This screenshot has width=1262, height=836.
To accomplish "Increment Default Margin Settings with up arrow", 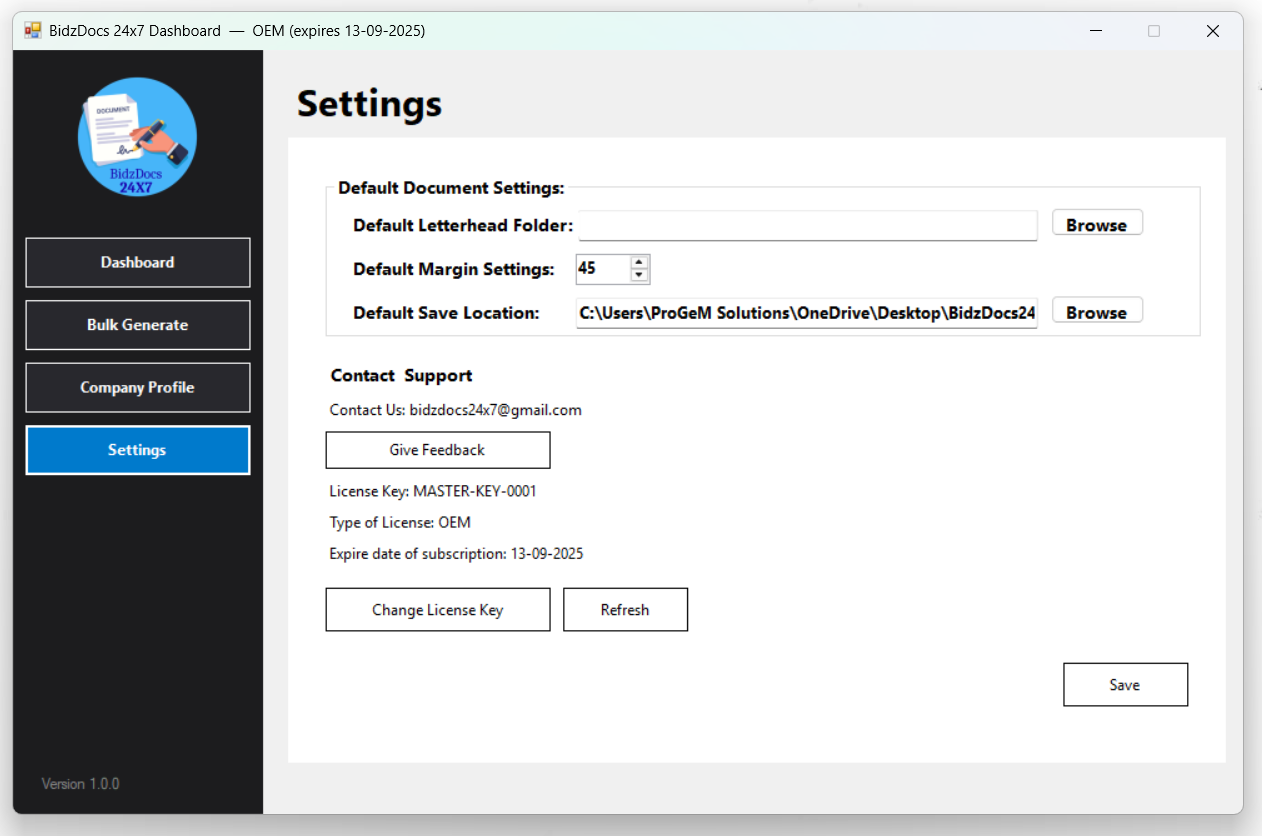I will point(639,262).
